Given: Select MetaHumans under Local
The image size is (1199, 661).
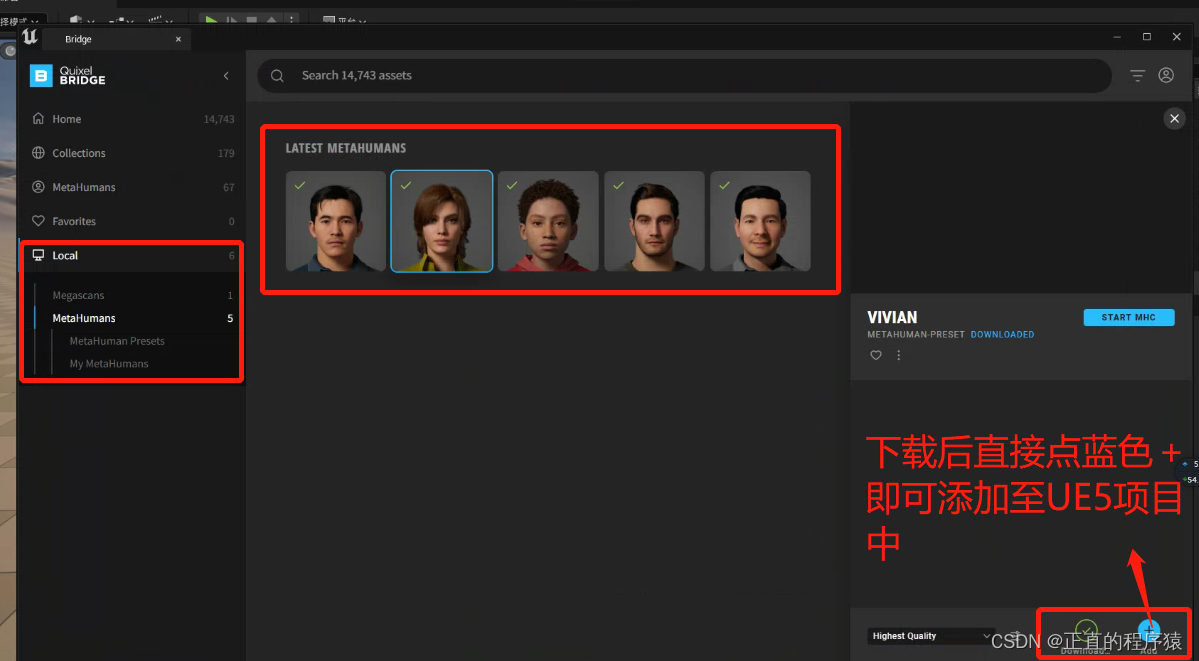Looking at the screenshot, I should (x=84, y=318).
